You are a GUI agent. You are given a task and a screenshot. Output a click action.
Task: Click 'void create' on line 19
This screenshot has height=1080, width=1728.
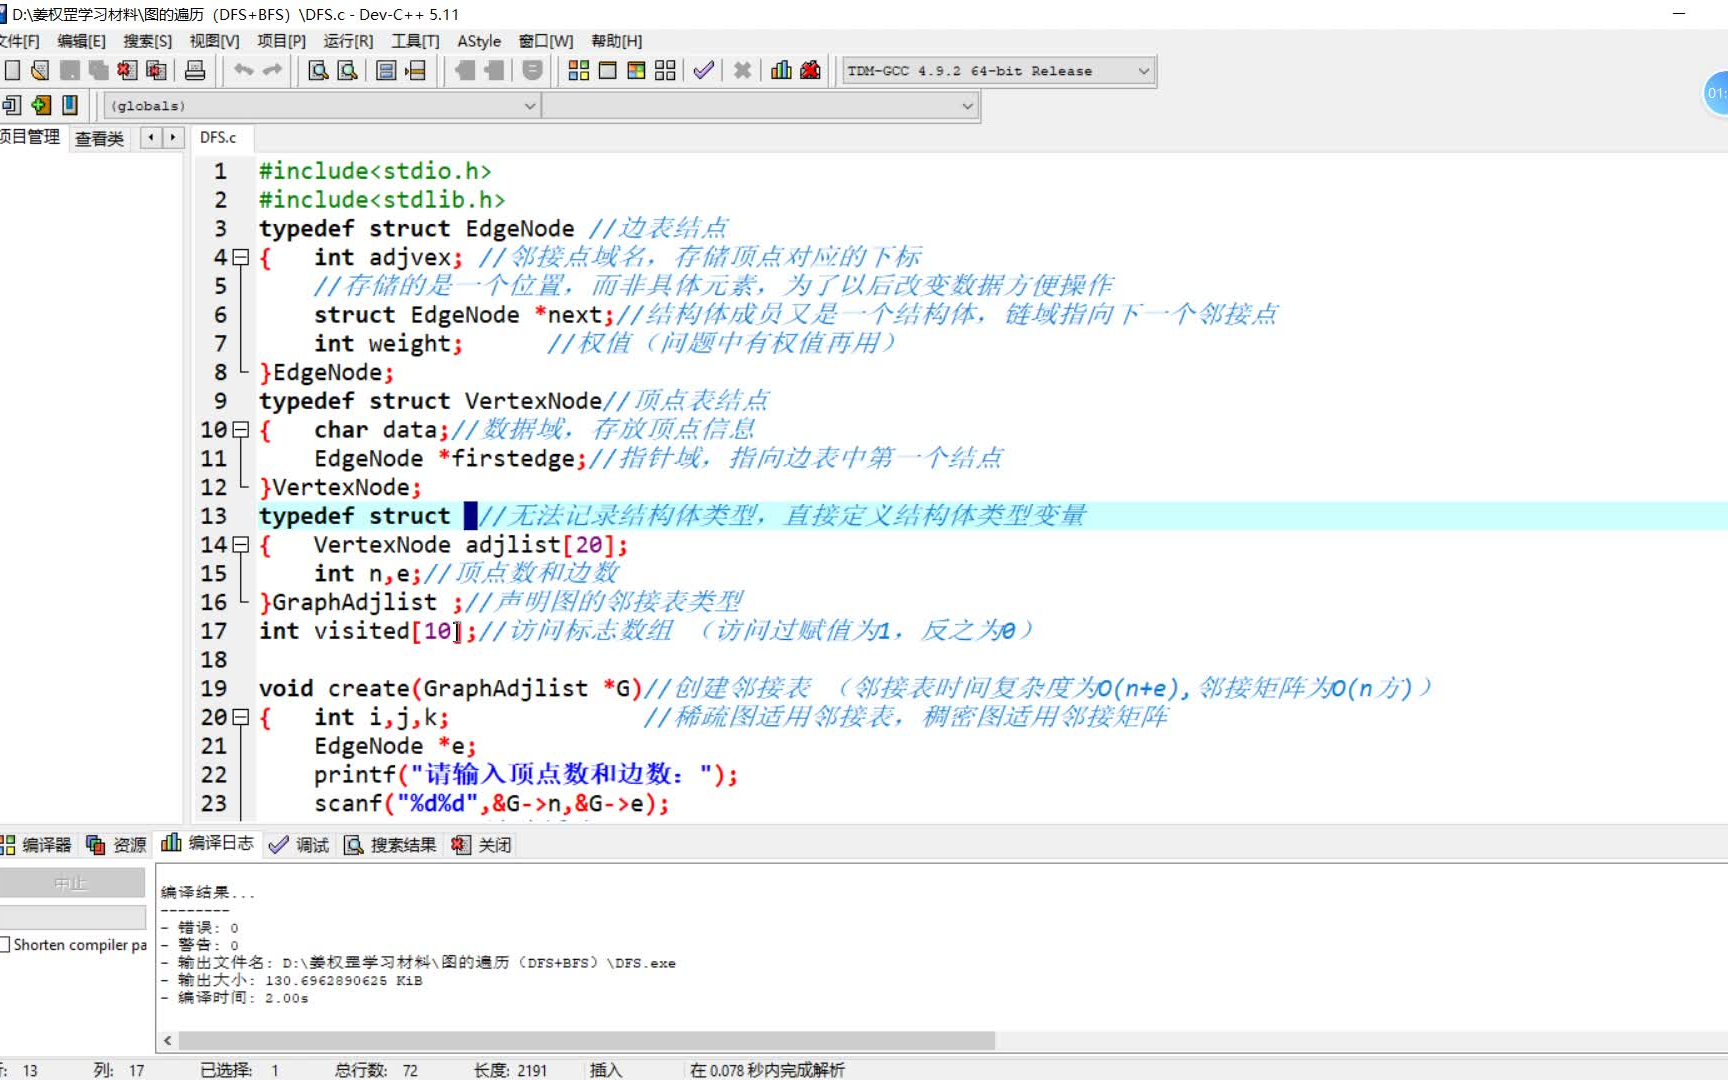click(334, 689)
